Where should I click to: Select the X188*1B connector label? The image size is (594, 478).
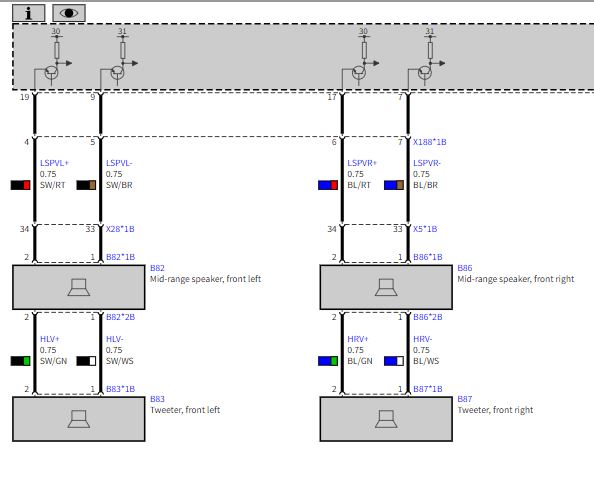click(x=430, y=142)
